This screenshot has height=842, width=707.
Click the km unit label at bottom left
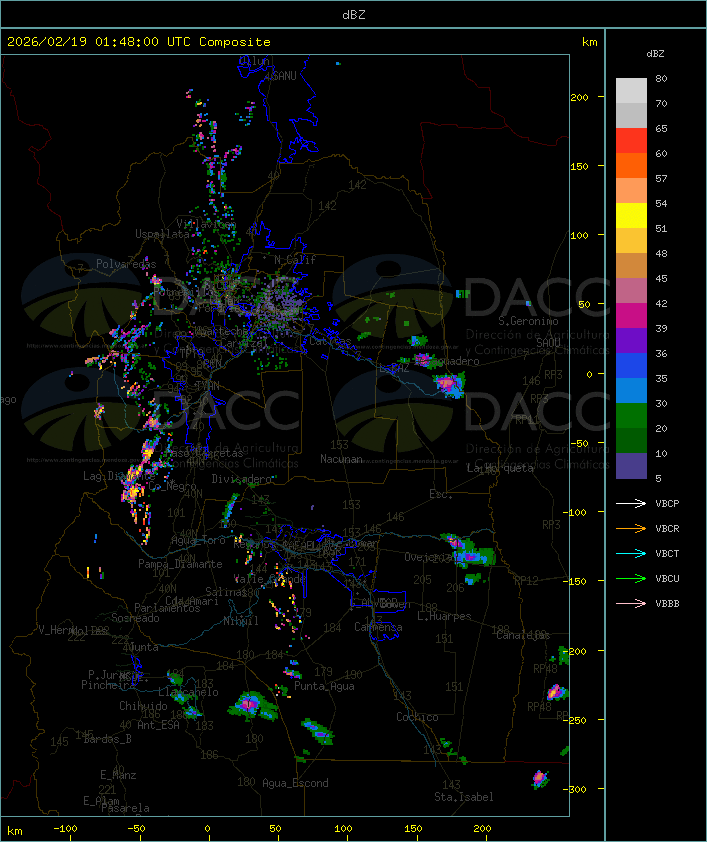14,831
